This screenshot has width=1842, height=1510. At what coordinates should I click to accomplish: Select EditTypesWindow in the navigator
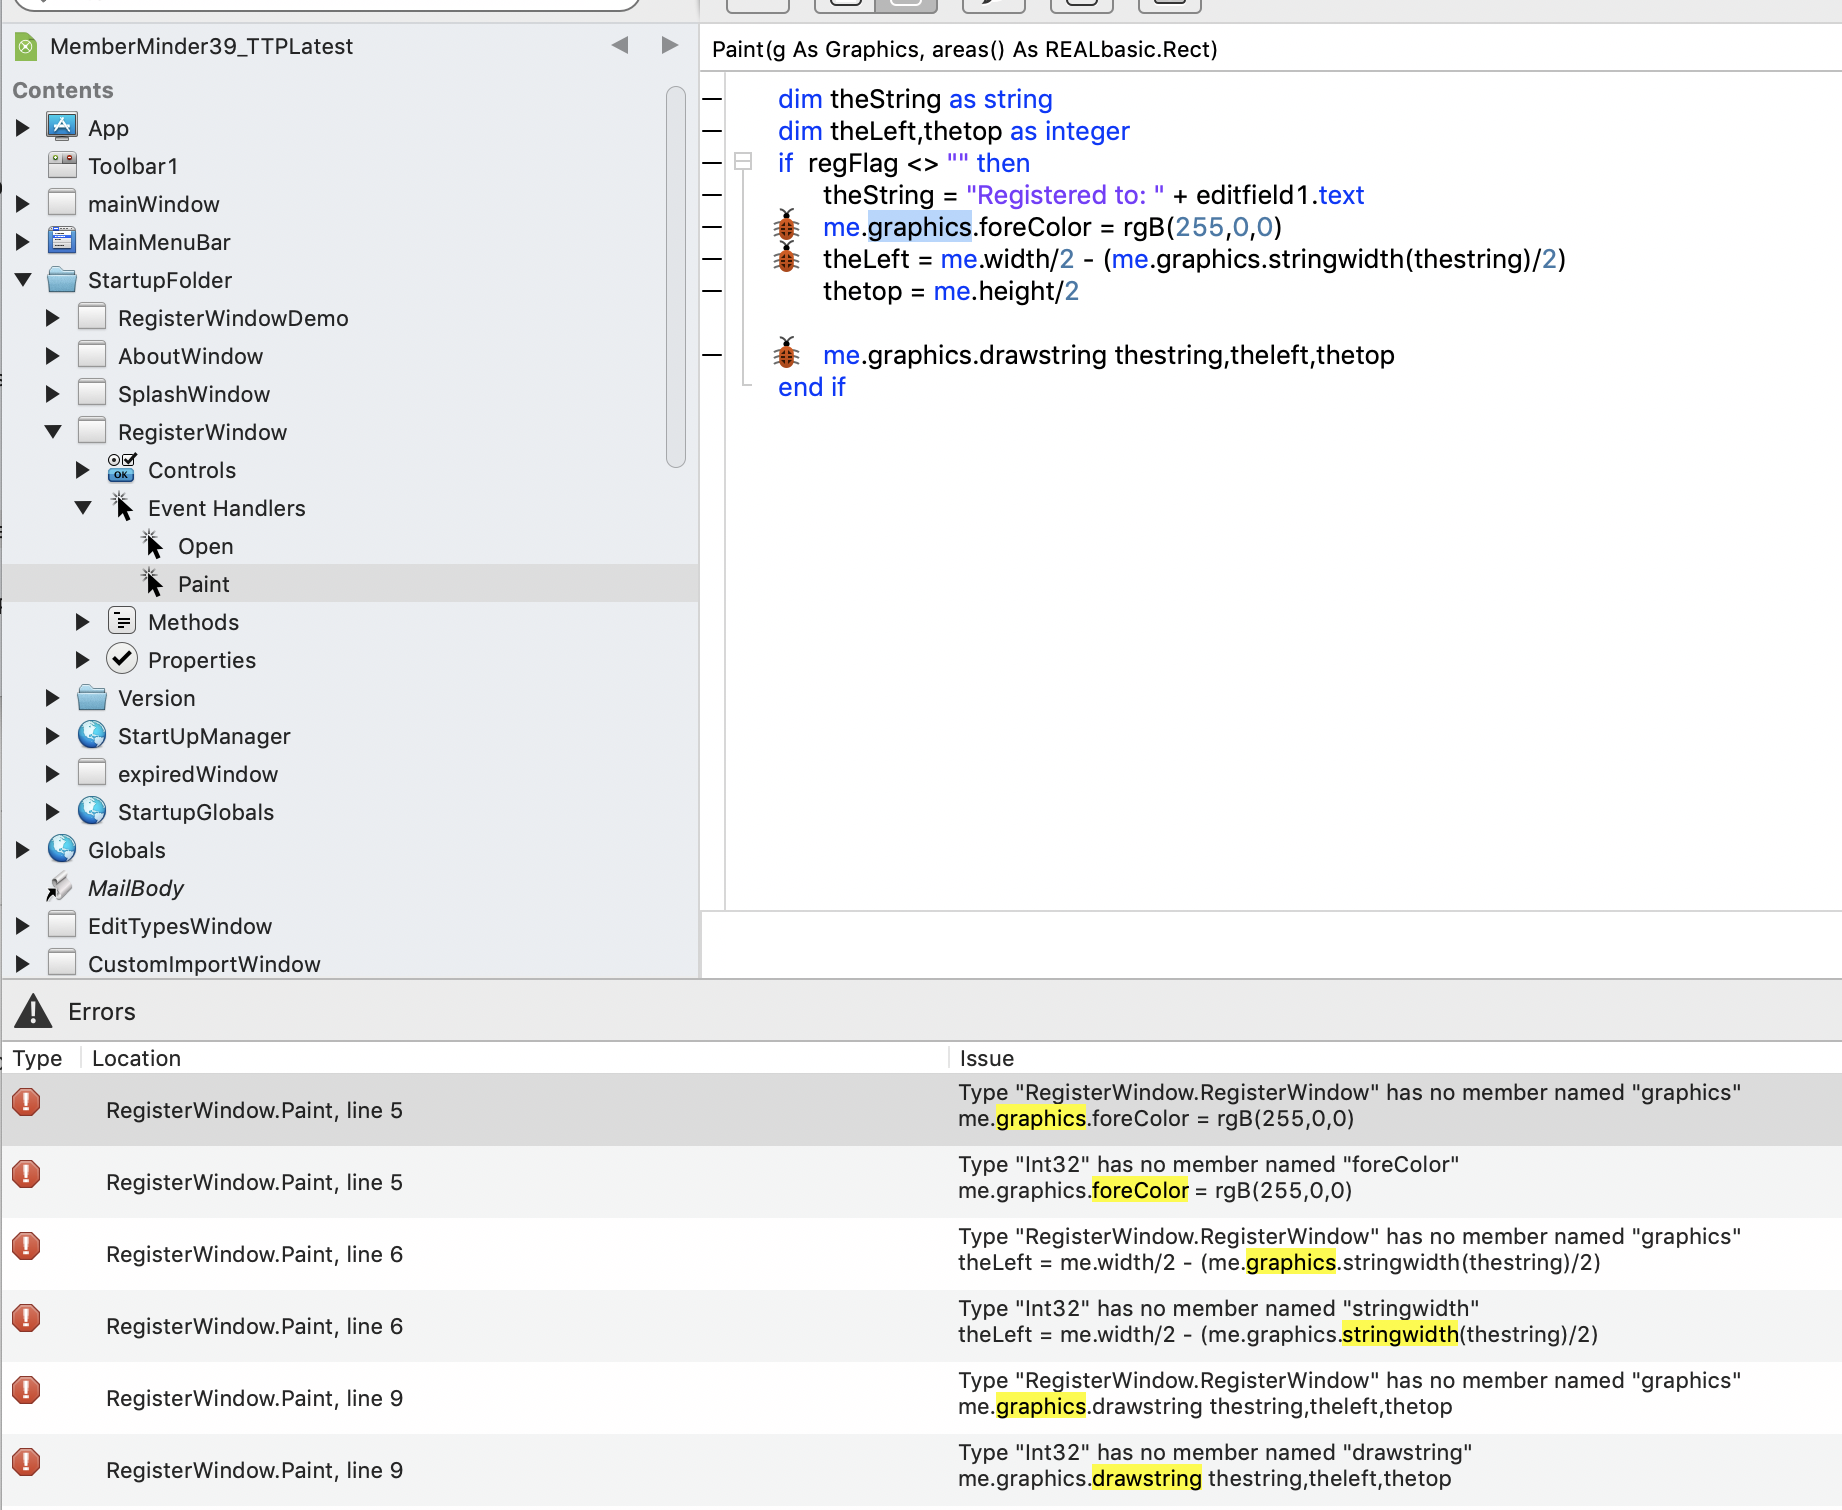pos(180,926)
